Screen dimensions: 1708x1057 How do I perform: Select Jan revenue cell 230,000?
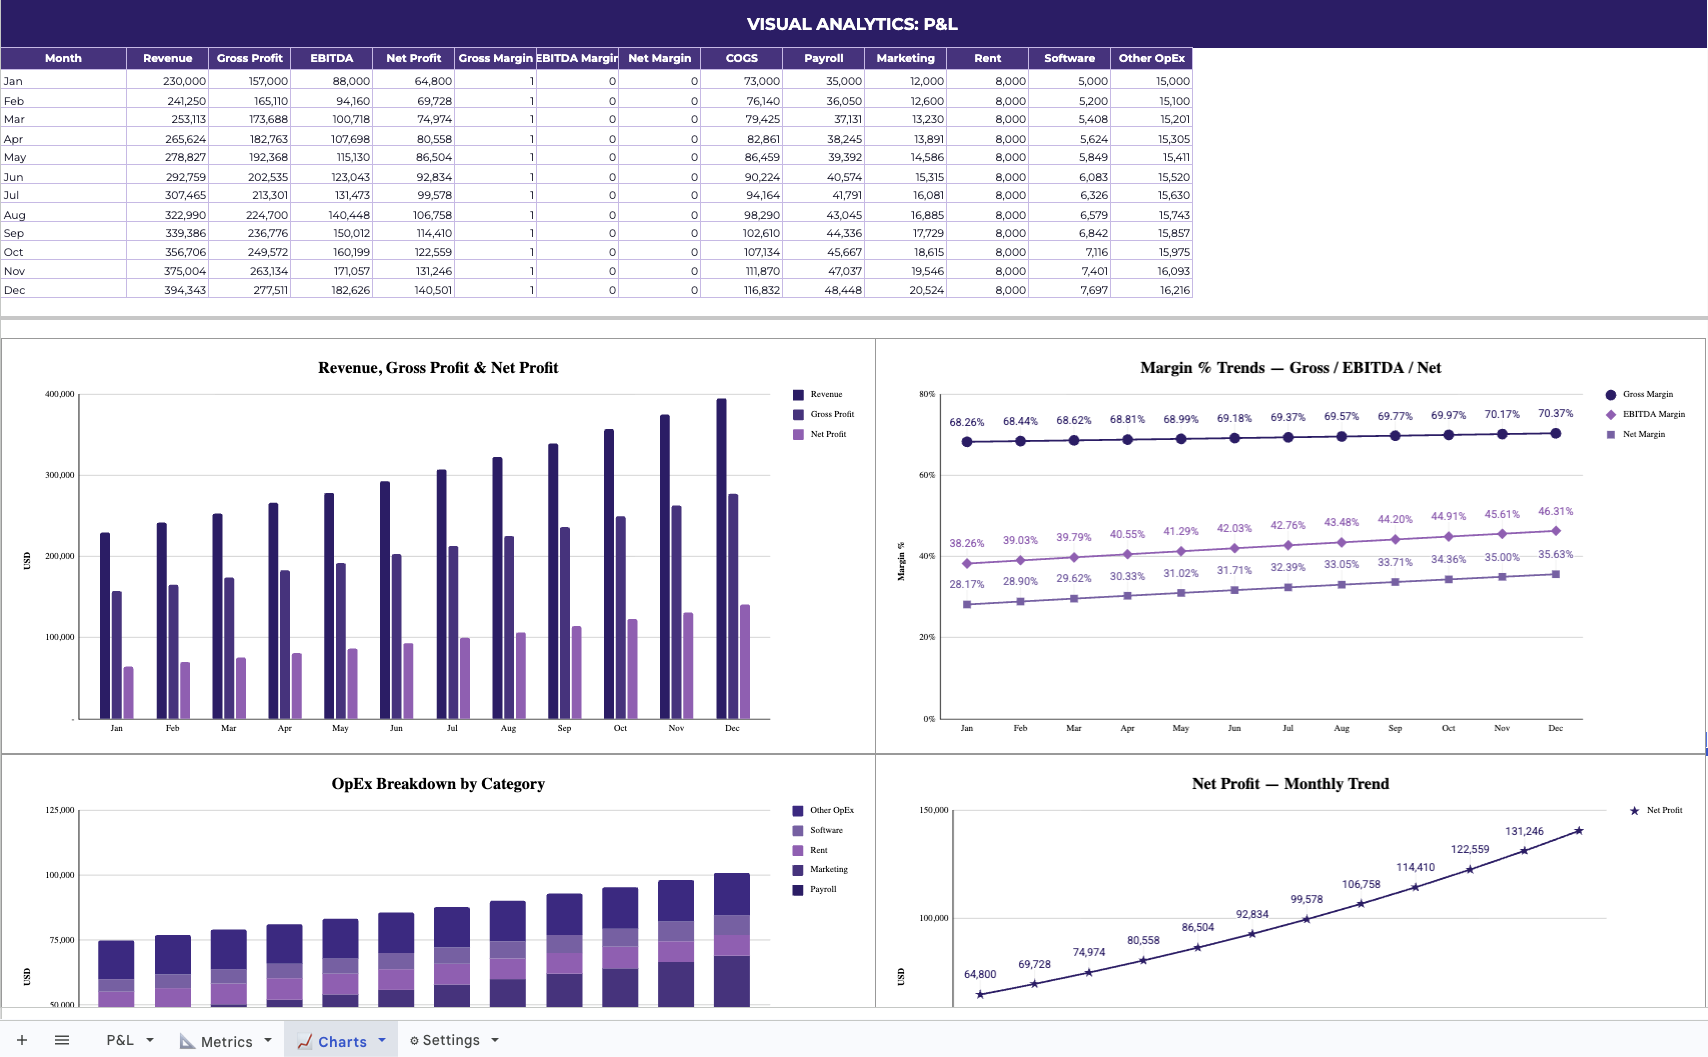pyautogui.click(x=168, y=81)
